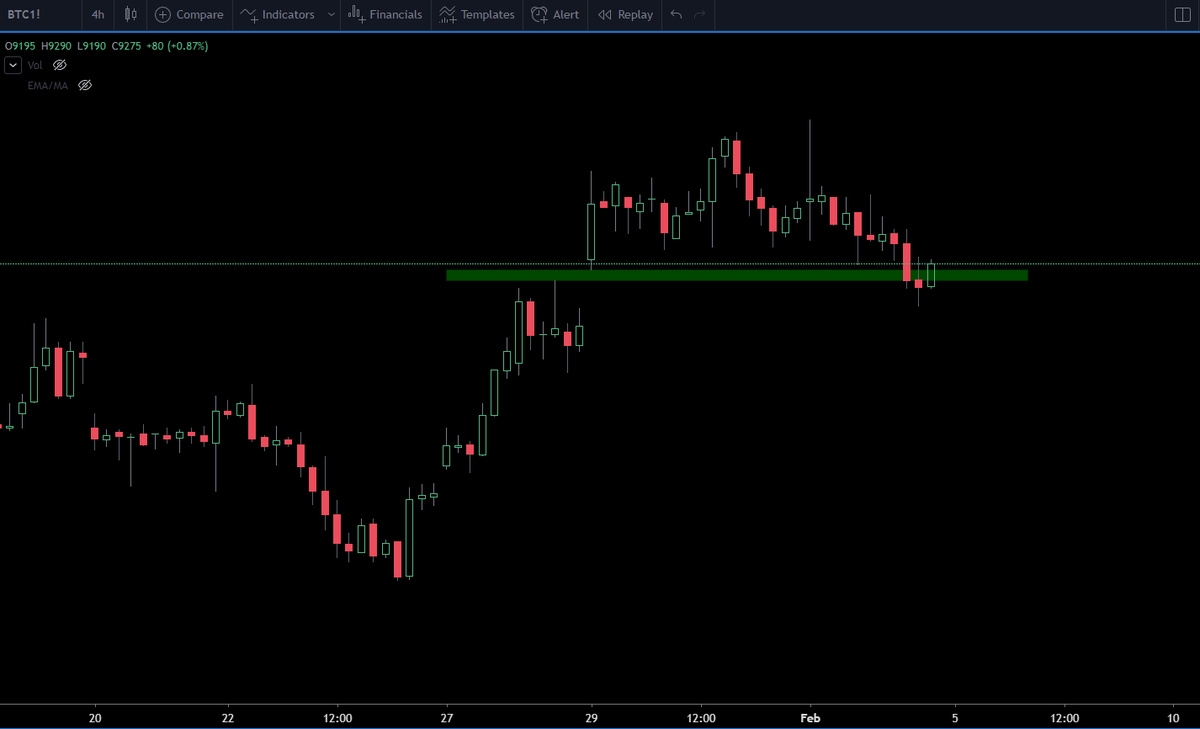Click the '29' date on time axis
The height and width of the screenshot is (729, 1200).
pyautogui.click(x=592, y=717)
